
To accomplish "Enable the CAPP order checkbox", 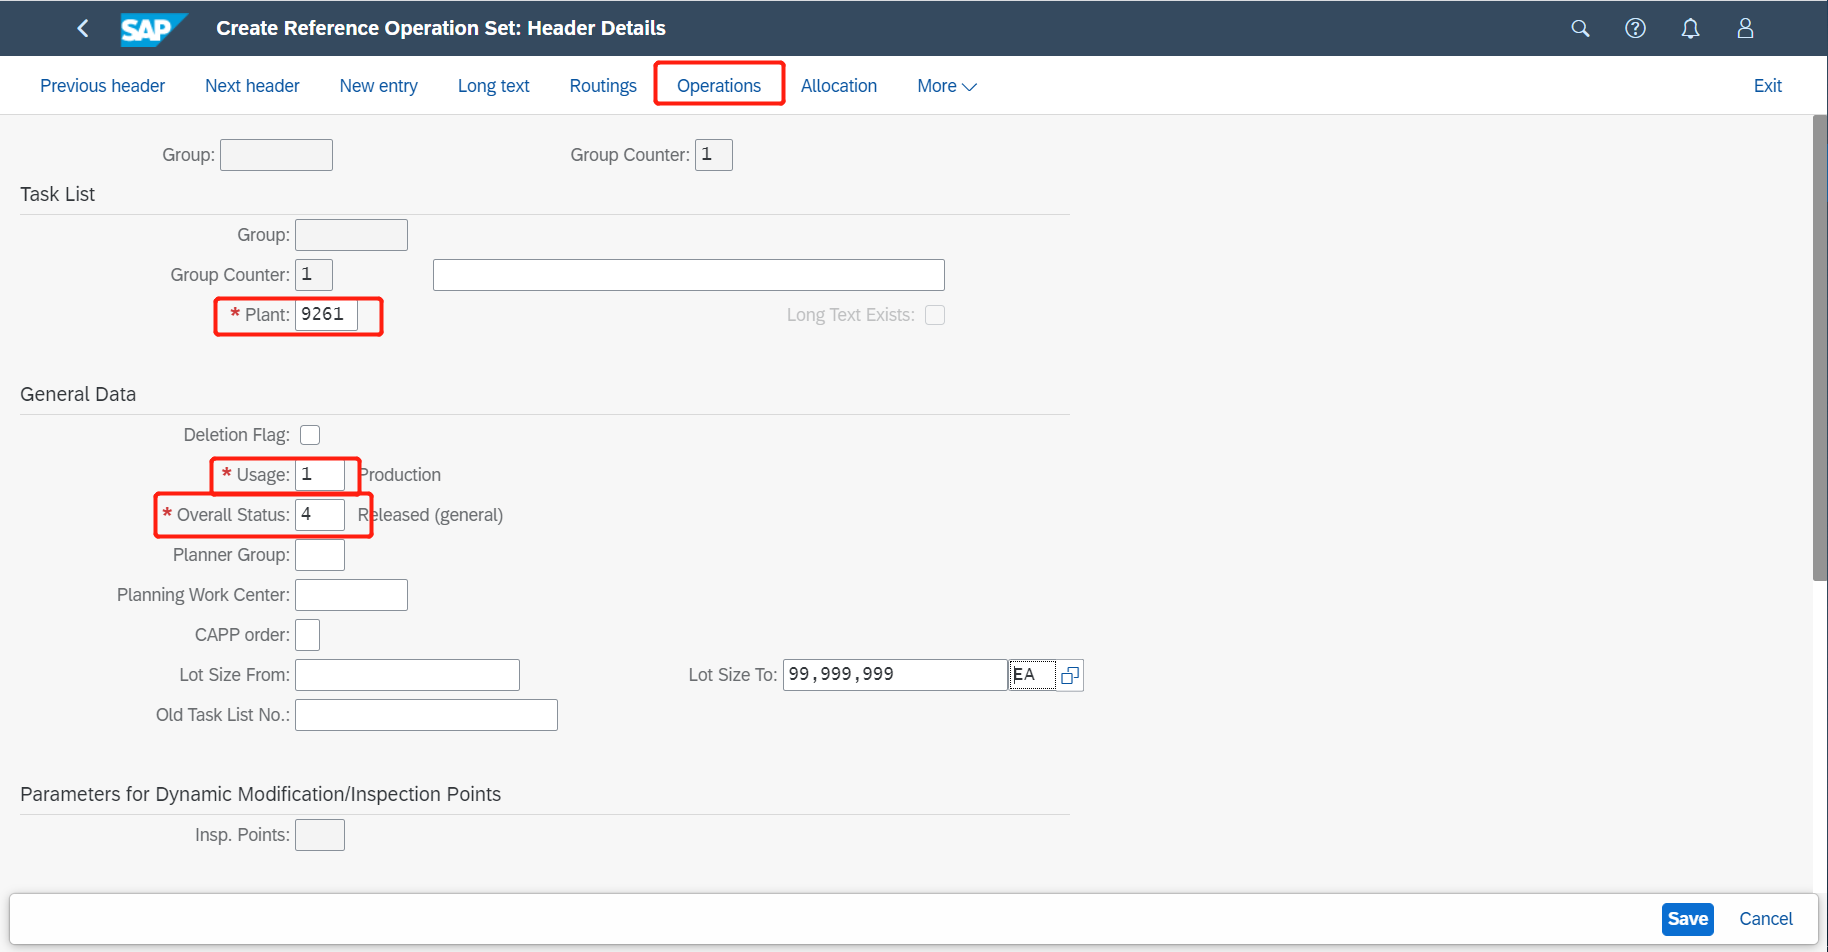I will (x=307, y=634).
